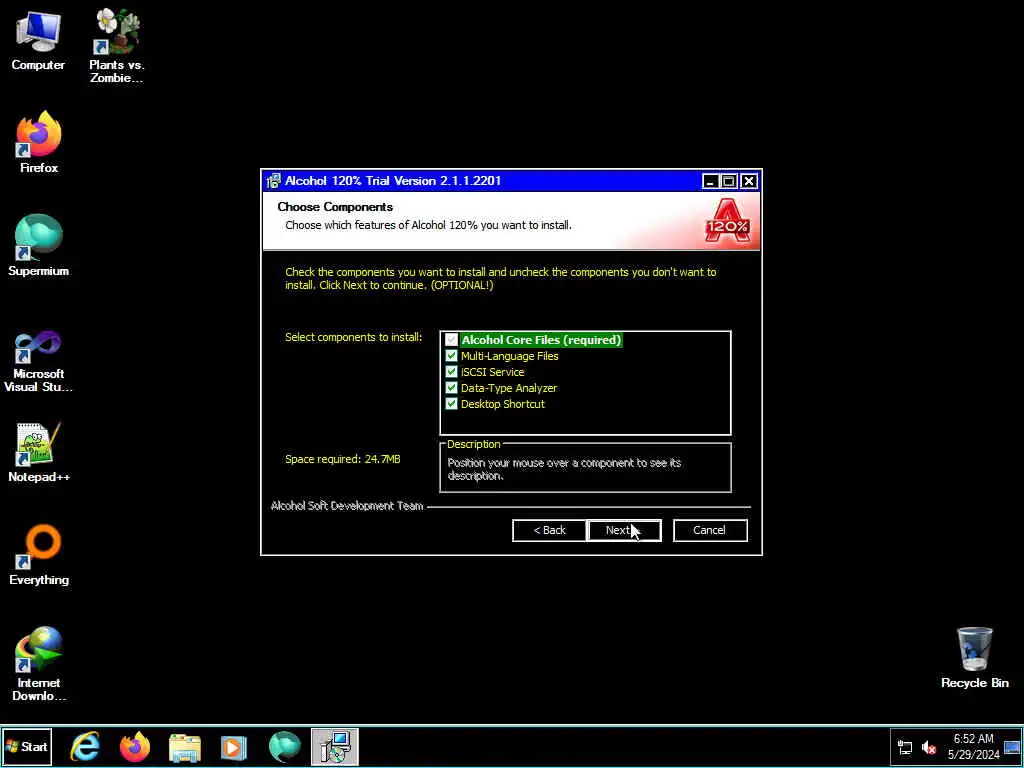Select the Microsoft Visual Studio desktop shortcut
Image resolution: width=1024 pixels, height=768 pixels.
point(39,361)
